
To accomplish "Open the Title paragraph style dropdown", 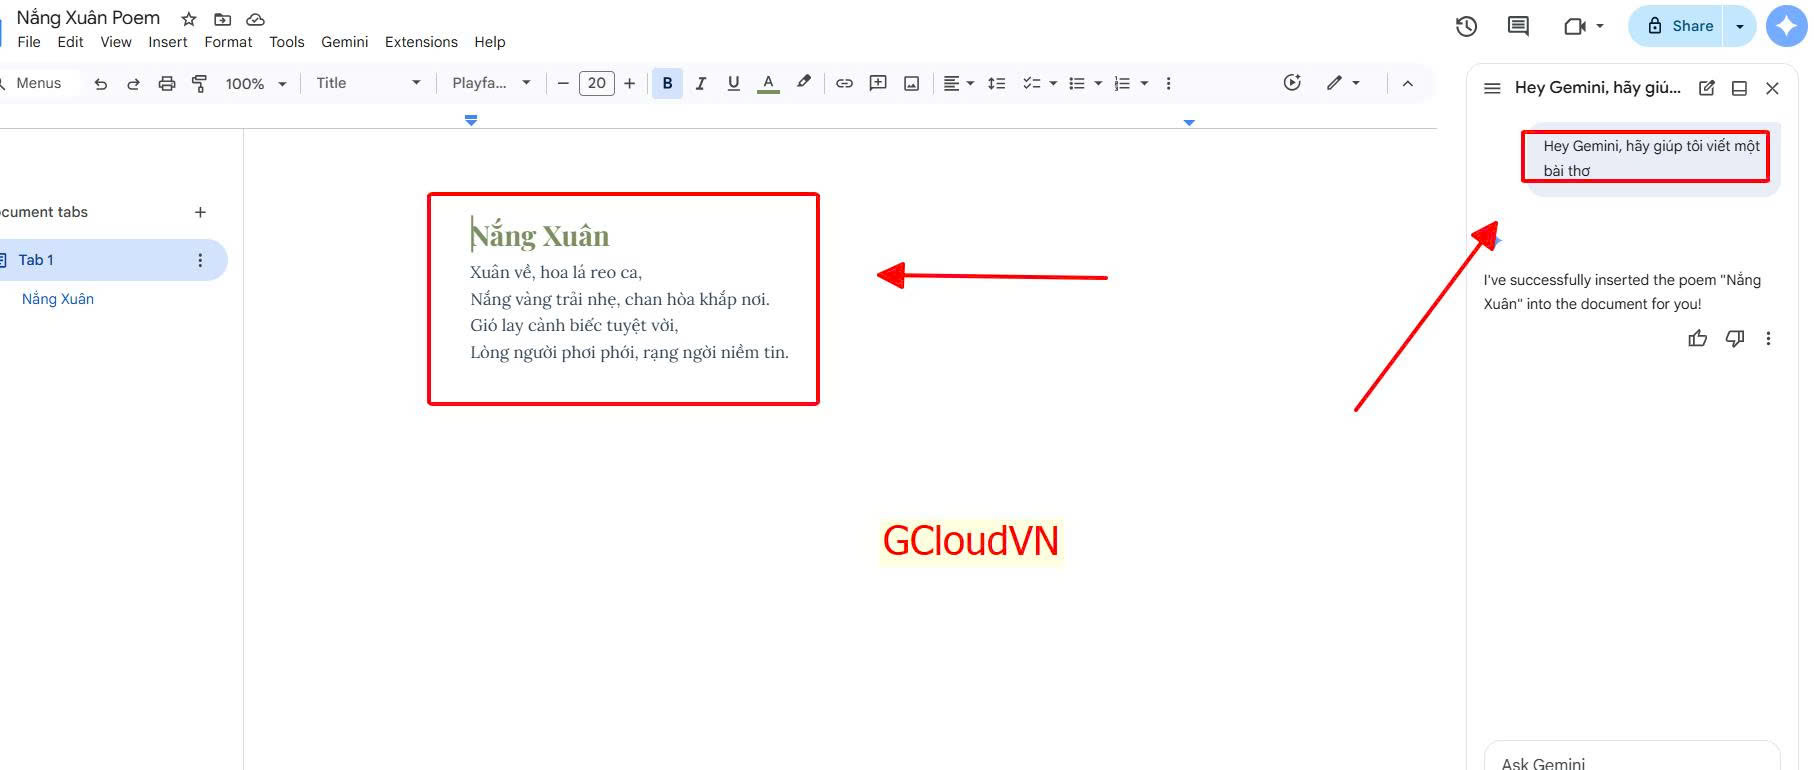I will coord(368,84).
